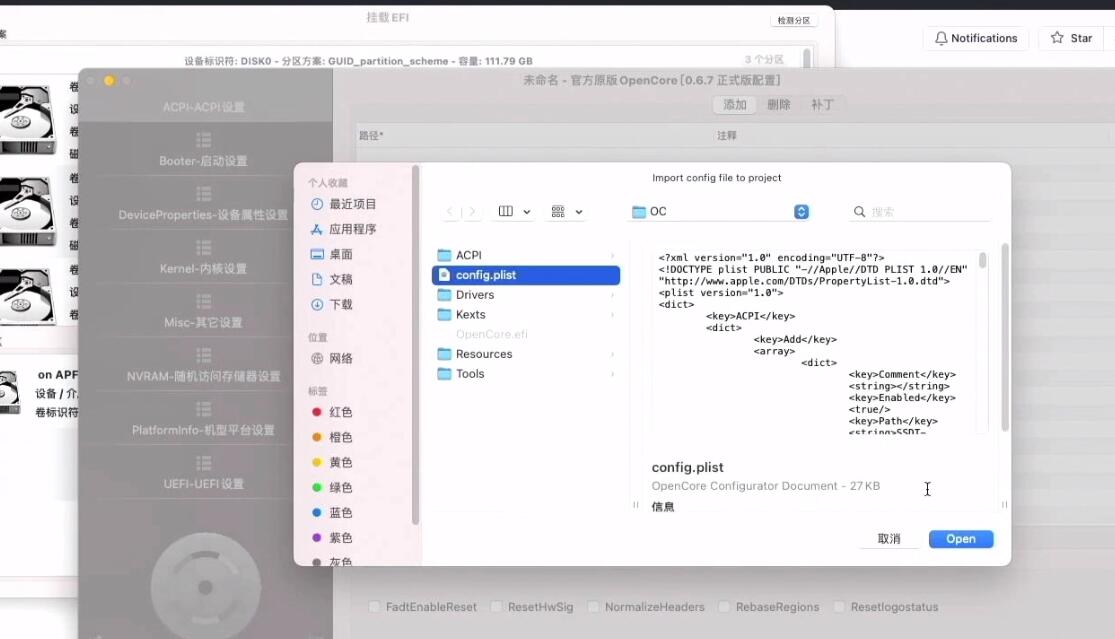The height and width of the screenshot is (639, 1115).
Task: Switch file dialog to column view
Action: pyautogui.click(x=508, y=211)
